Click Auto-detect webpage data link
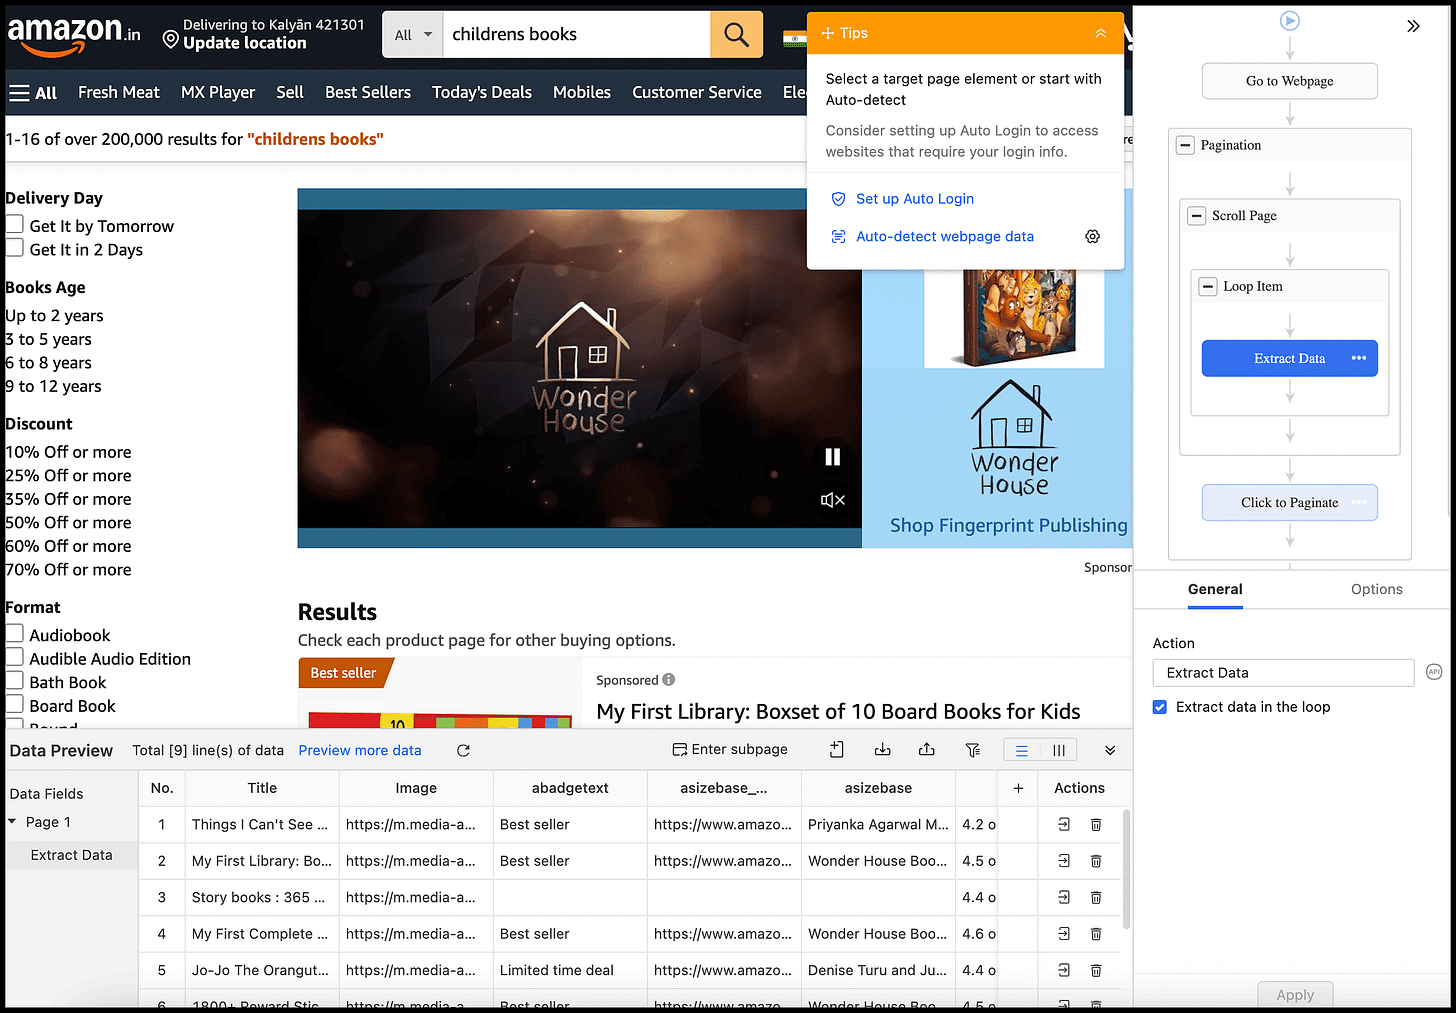This screenshot has width=1456, height=1013. tap(945, 237)
